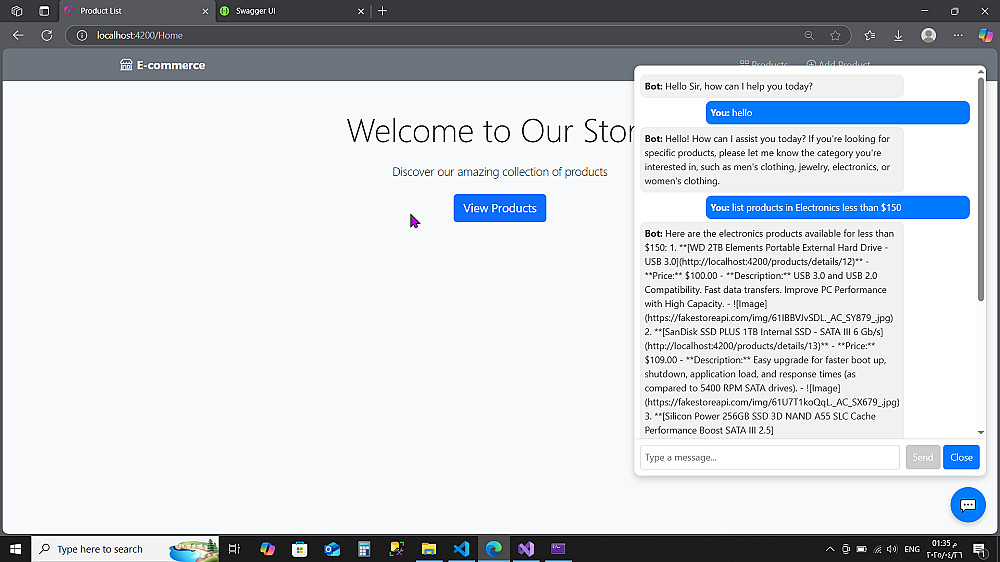Open the taskbar clock and date
This screenshot has height=562, width=1000.
[945, 549]
